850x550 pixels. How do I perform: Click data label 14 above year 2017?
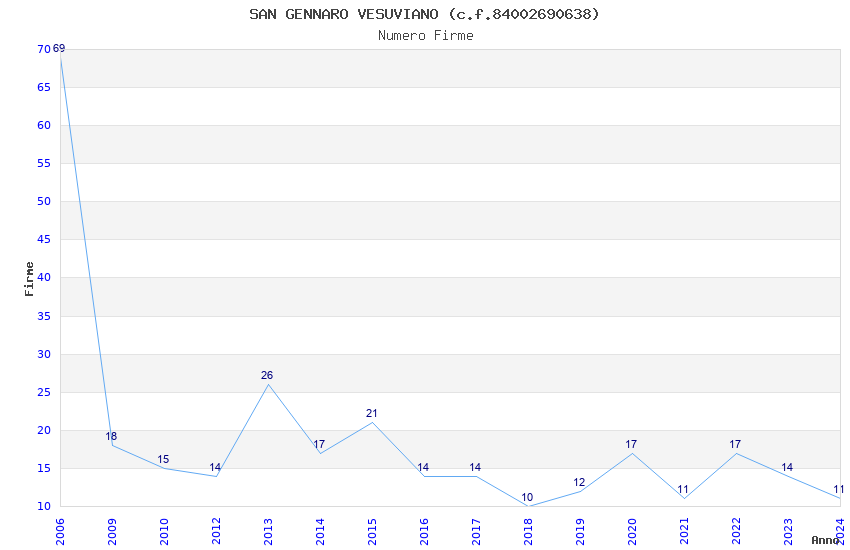475,467
